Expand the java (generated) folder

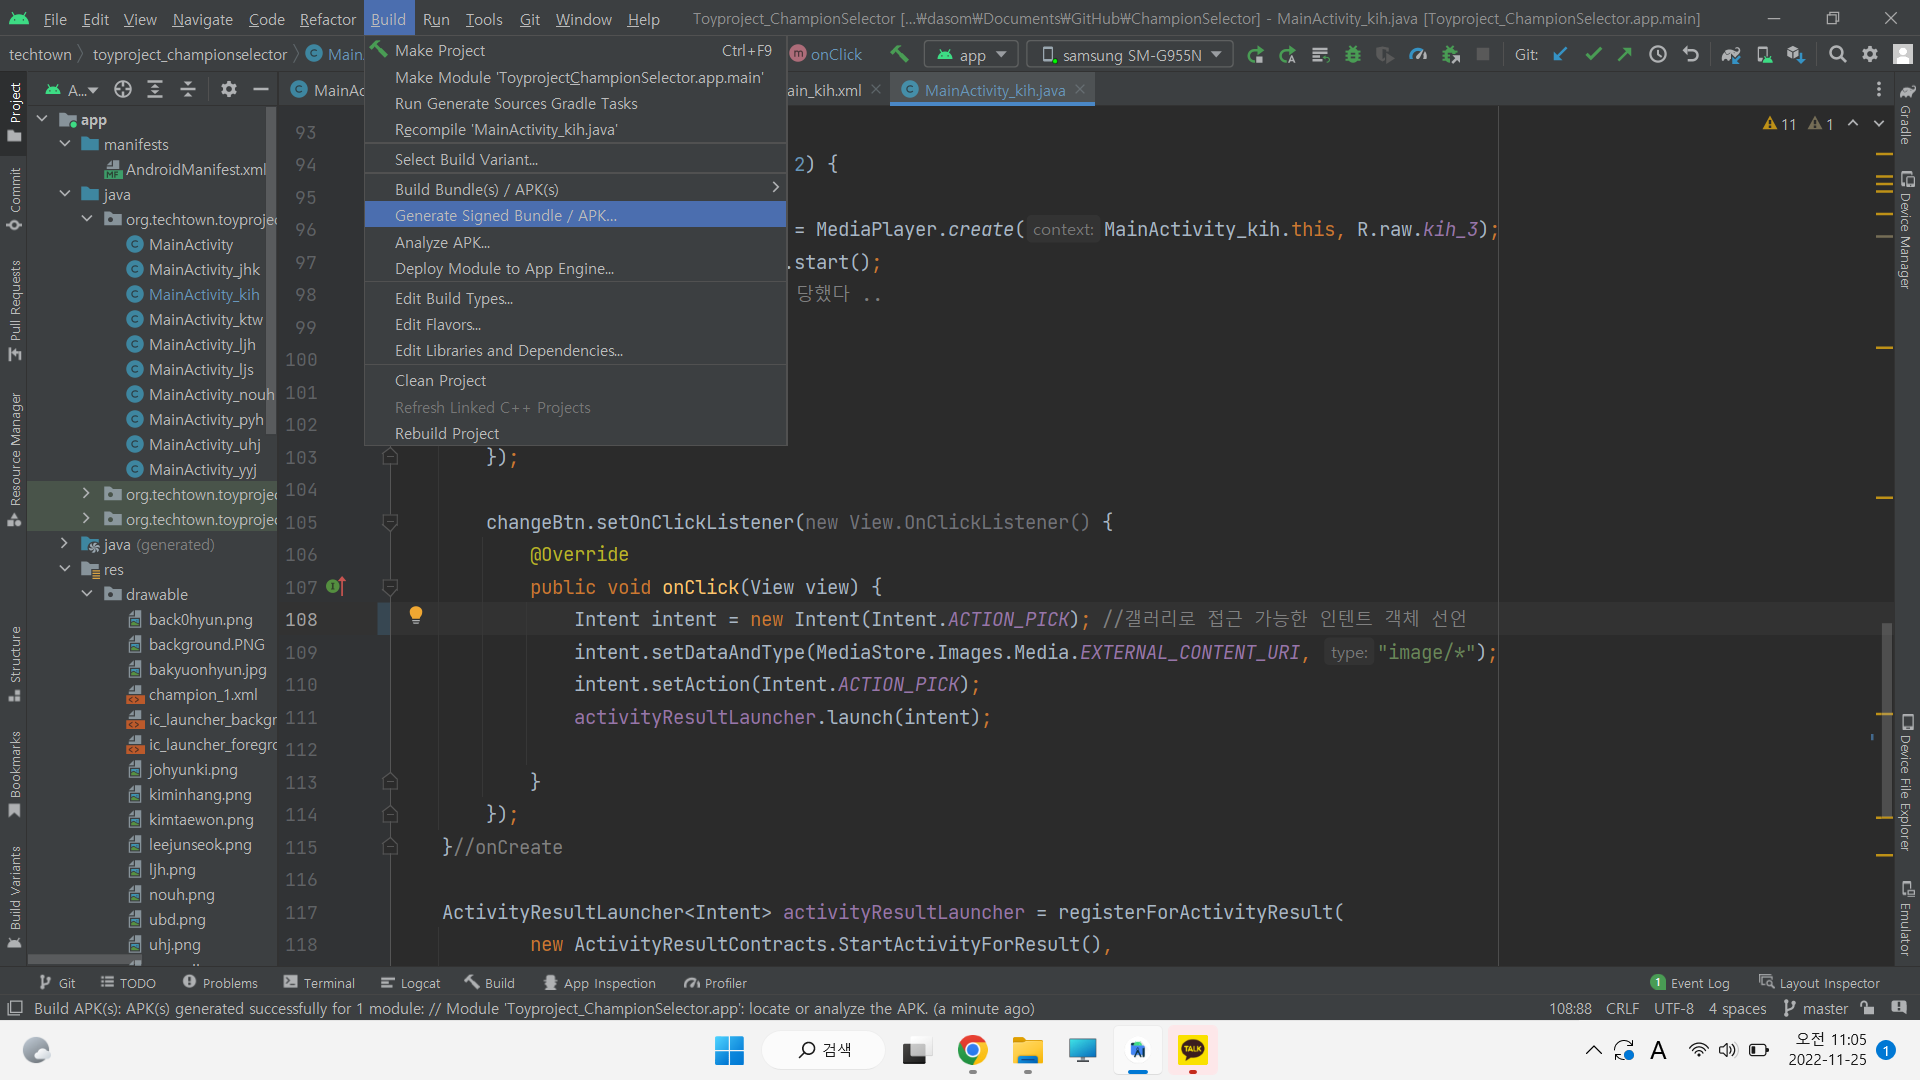click(x=65, y=544)
